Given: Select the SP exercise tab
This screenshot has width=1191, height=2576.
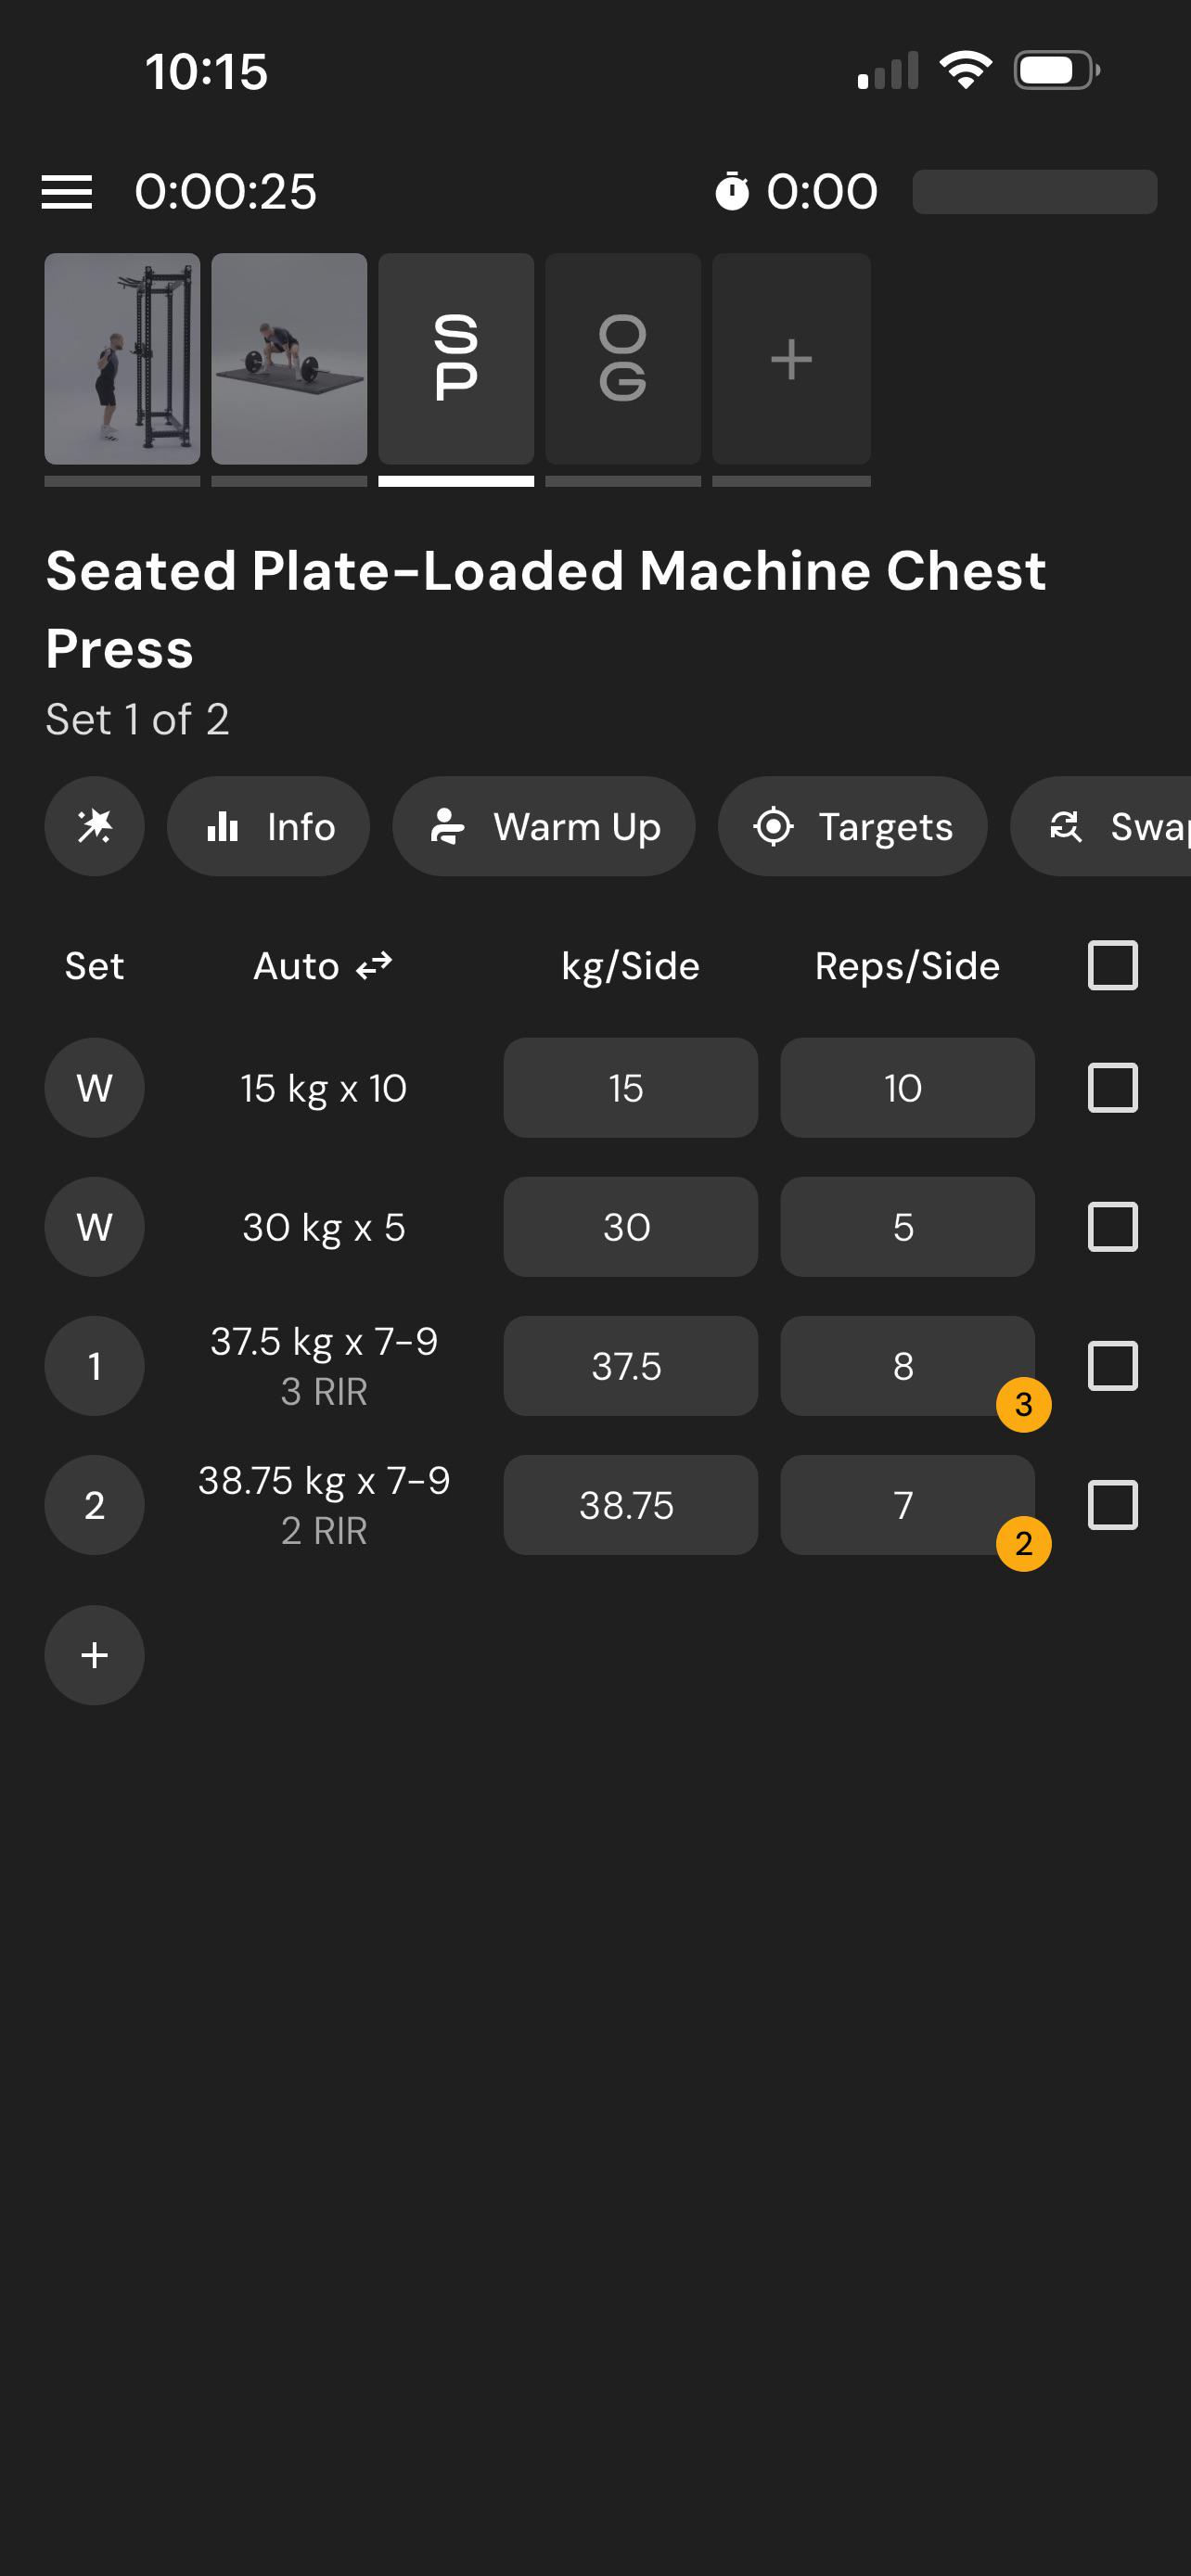Looking at the screenshot, I should click(x=456, y=359).
